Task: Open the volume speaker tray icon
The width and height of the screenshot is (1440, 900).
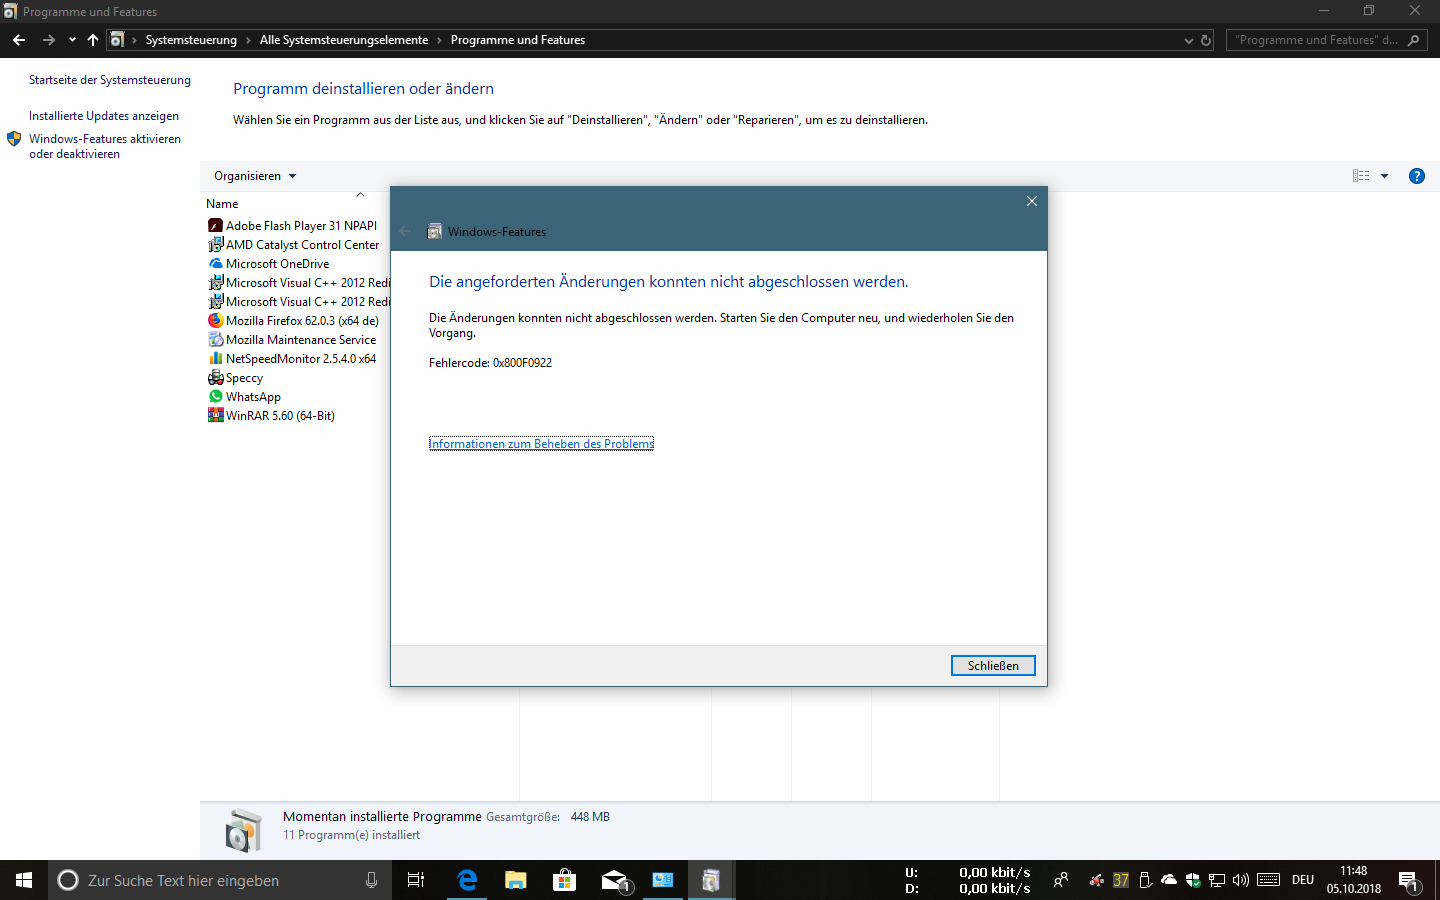Action: [1241, 880]
